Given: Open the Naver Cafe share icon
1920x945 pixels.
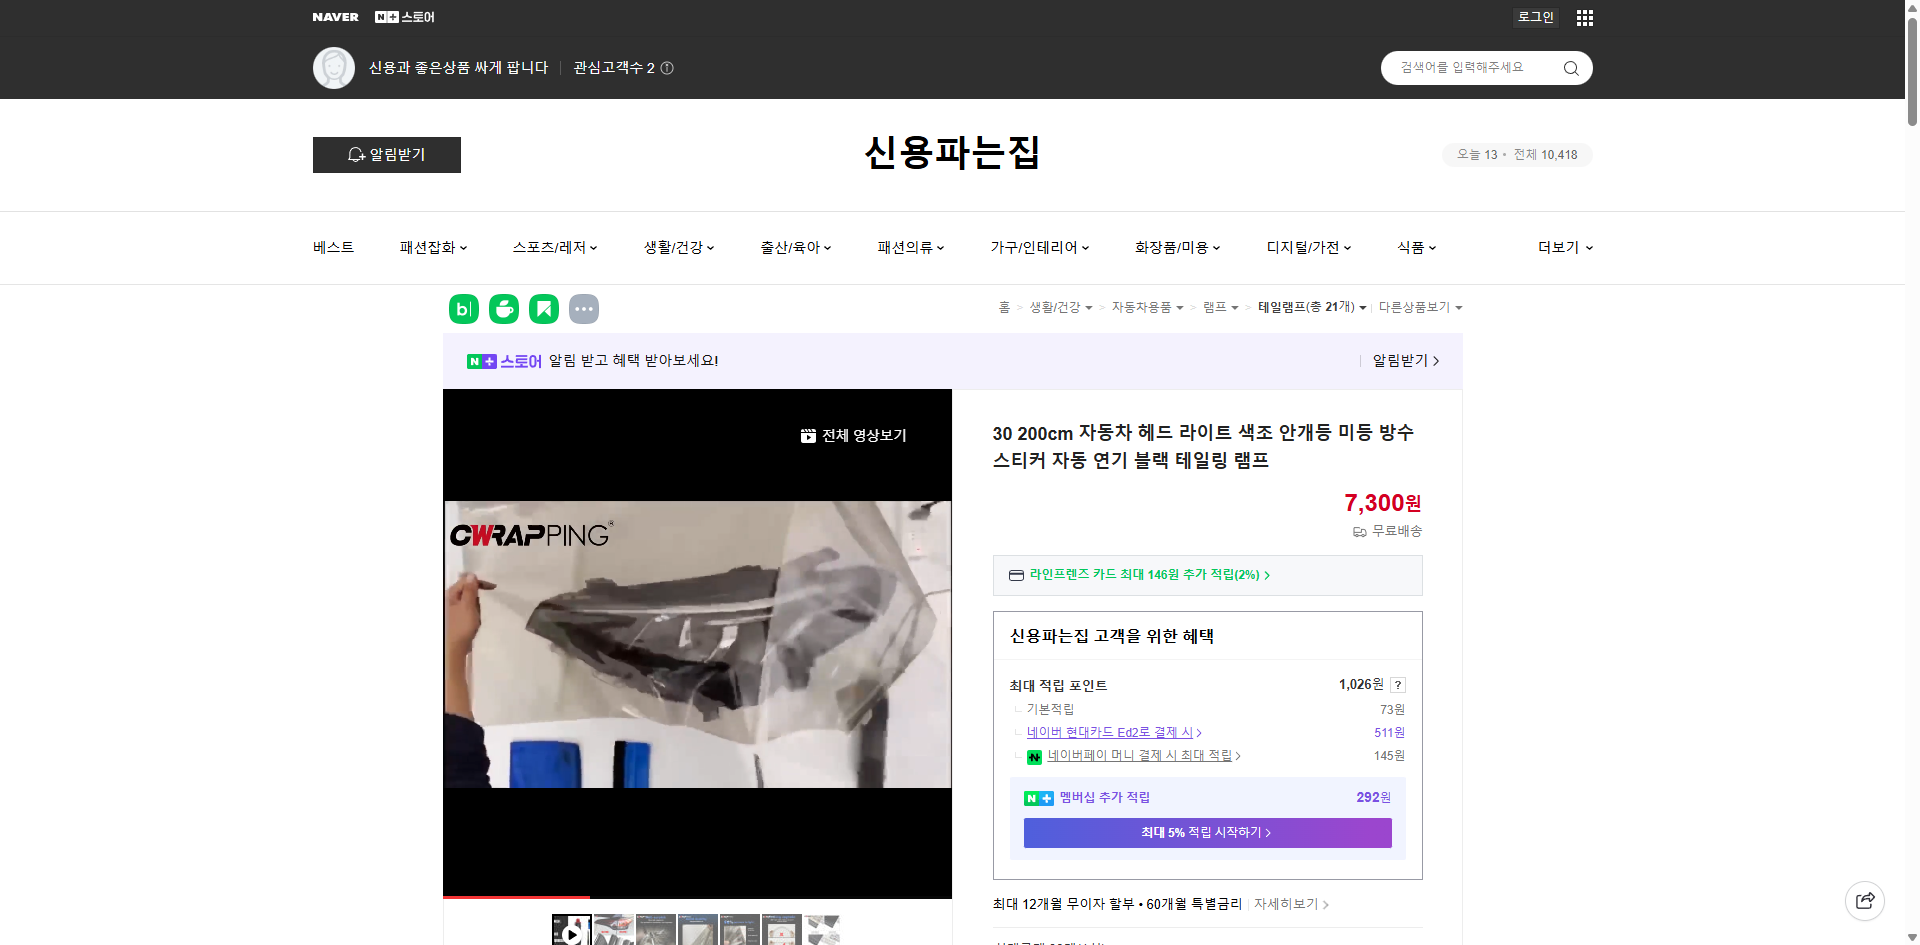Looking at the screenshot, I should coord(503,309).
